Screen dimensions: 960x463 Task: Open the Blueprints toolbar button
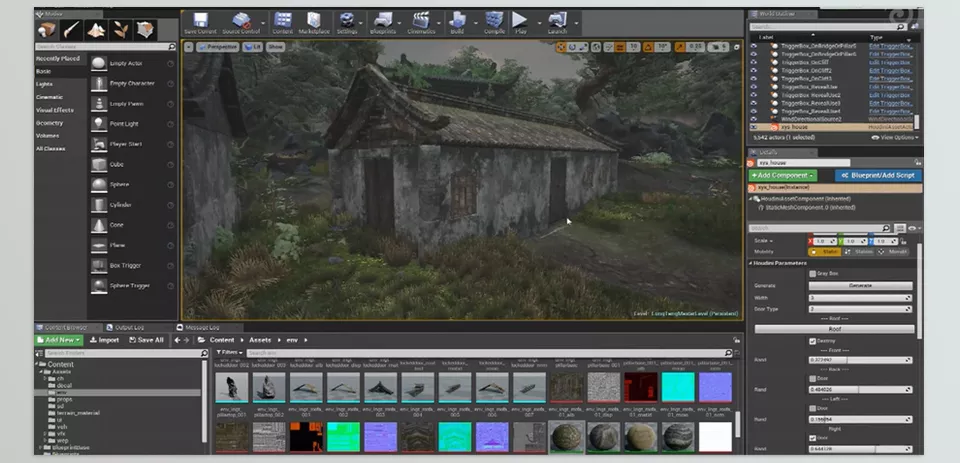point(383,23)
